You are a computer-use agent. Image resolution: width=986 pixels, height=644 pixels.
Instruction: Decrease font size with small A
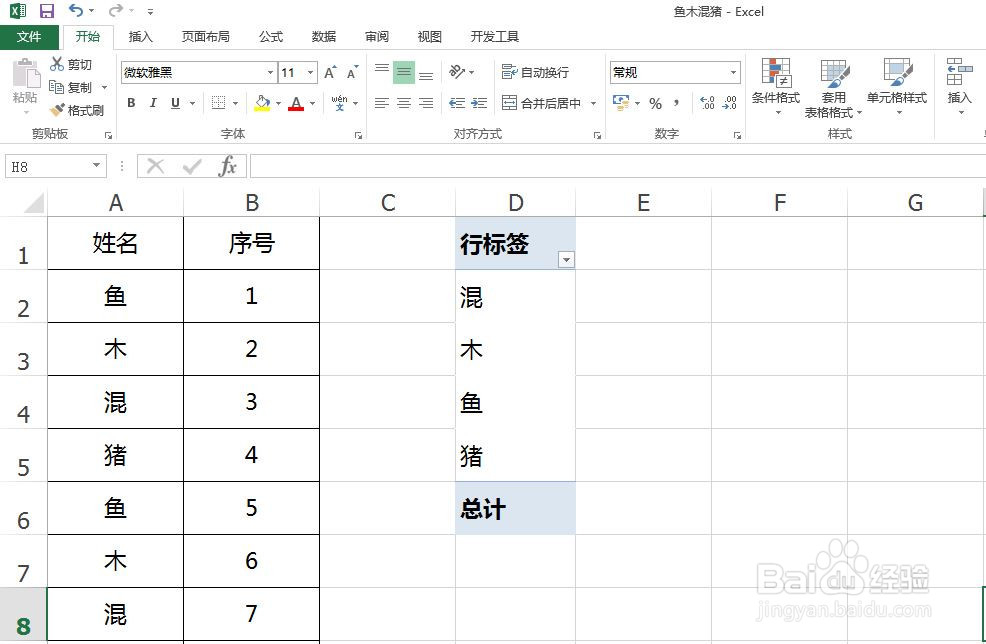coord(352,72)
